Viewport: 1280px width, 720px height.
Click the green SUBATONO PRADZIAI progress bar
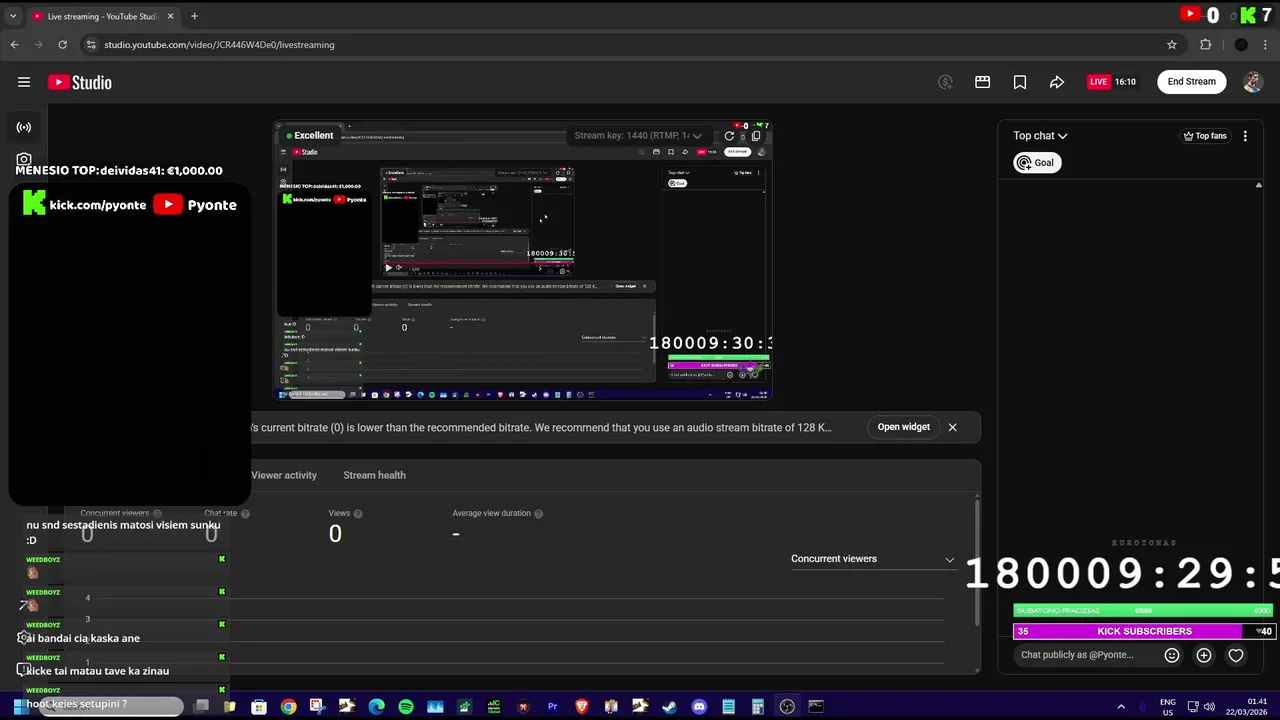coord(1143,610)
